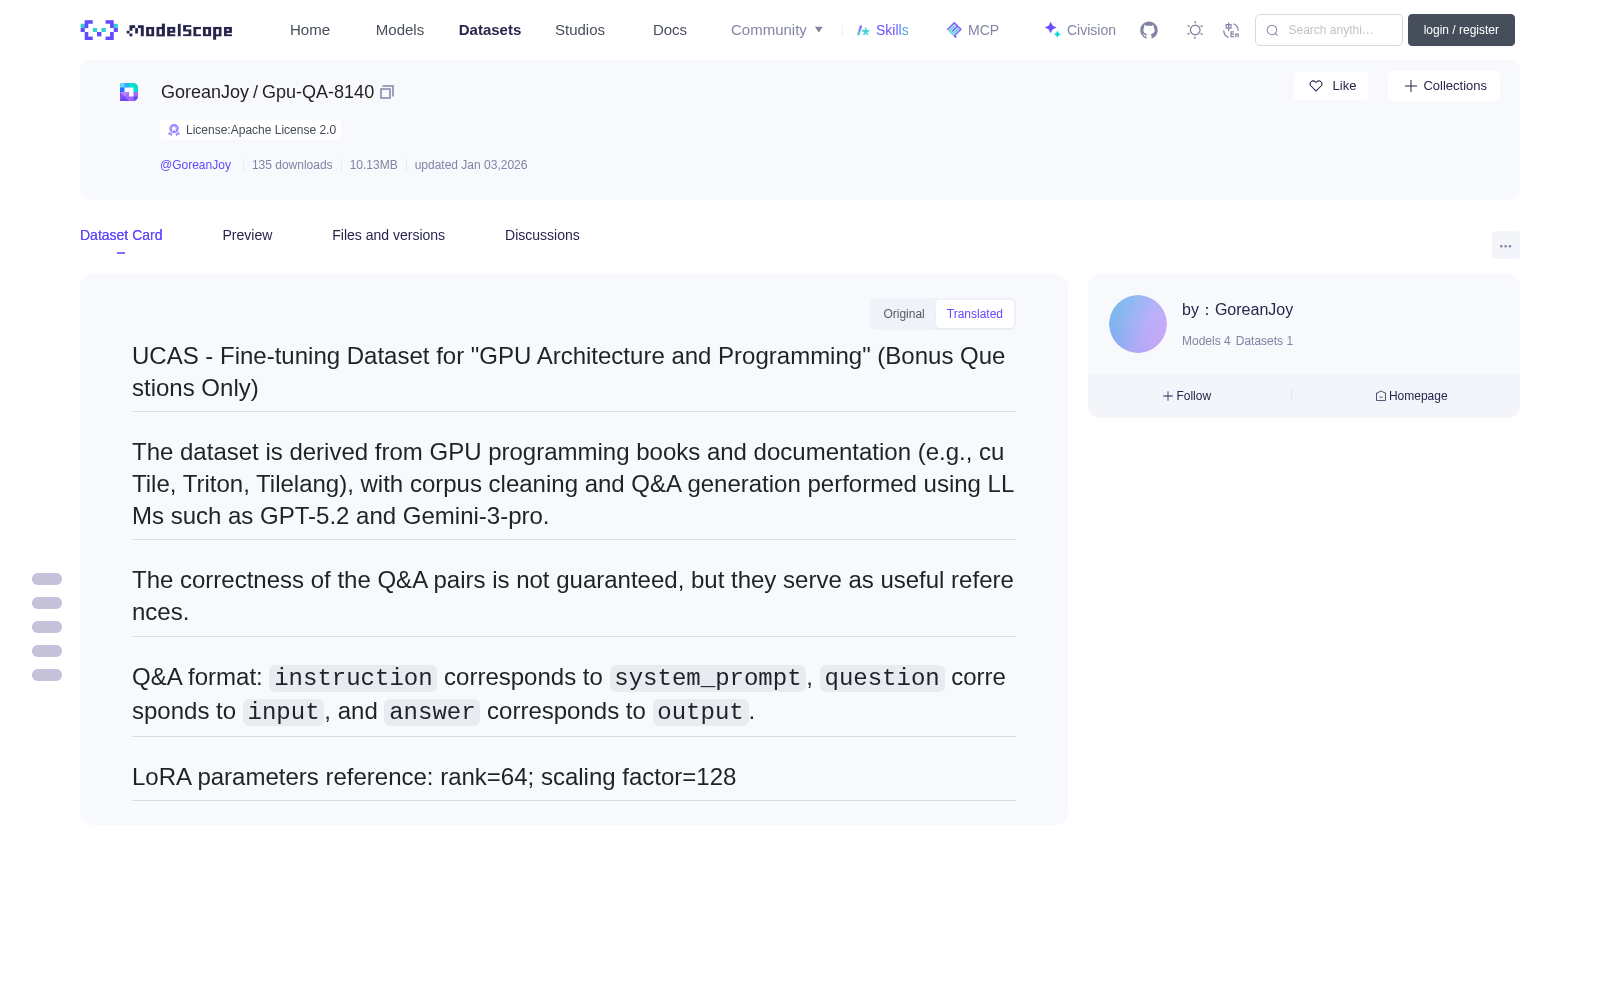
Task: Add the dataset to Collections
Action: [1444, 86]
